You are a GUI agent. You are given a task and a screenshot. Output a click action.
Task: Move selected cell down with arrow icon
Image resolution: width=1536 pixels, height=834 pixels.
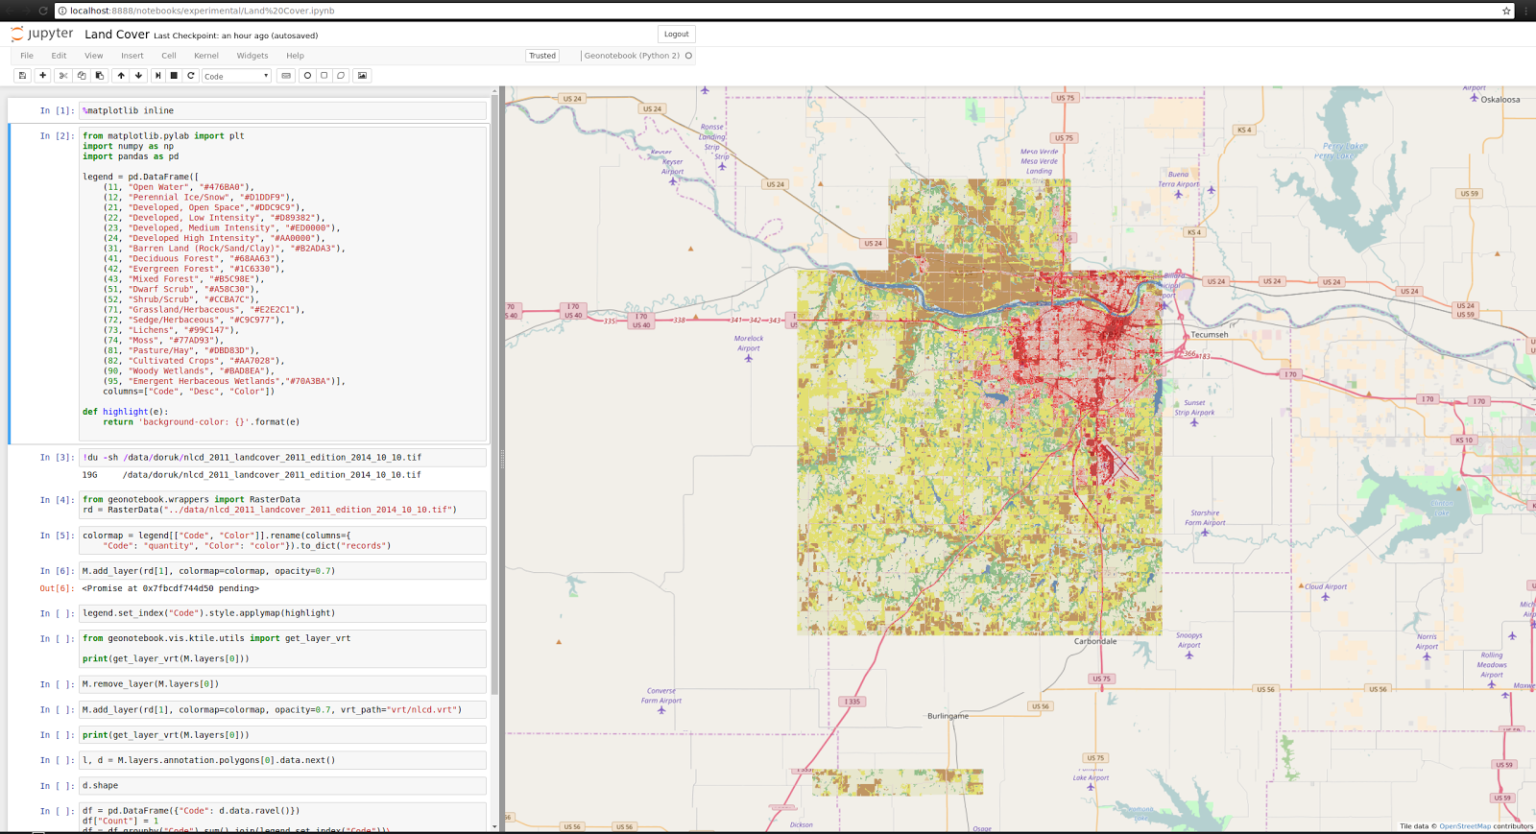click(139, 76)
